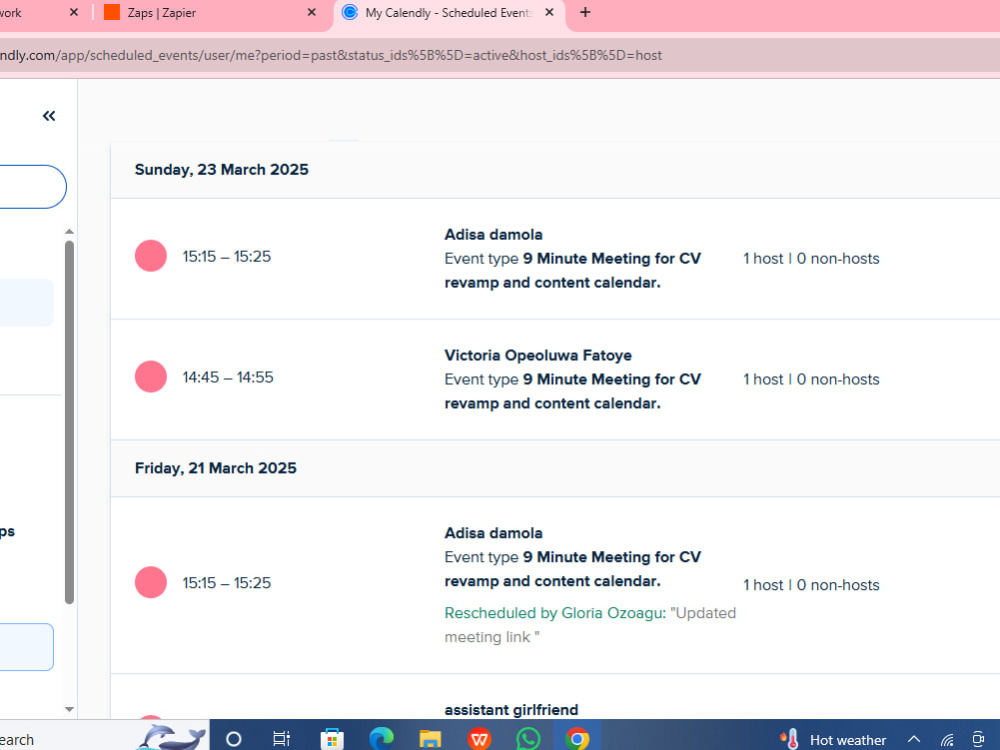
Task: Open Victoria Opeoluwa Fatoye event details
Action: (x=538, y=355)
